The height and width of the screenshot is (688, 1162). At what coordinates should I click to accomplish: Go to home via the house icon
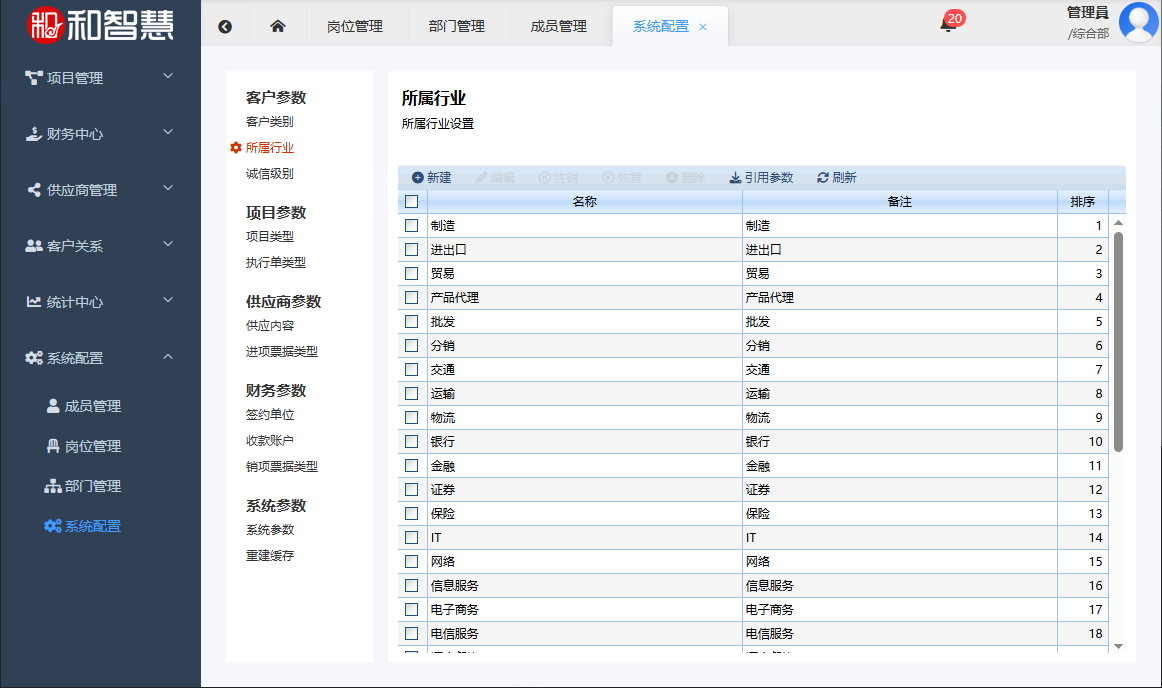tap(278, 26)
